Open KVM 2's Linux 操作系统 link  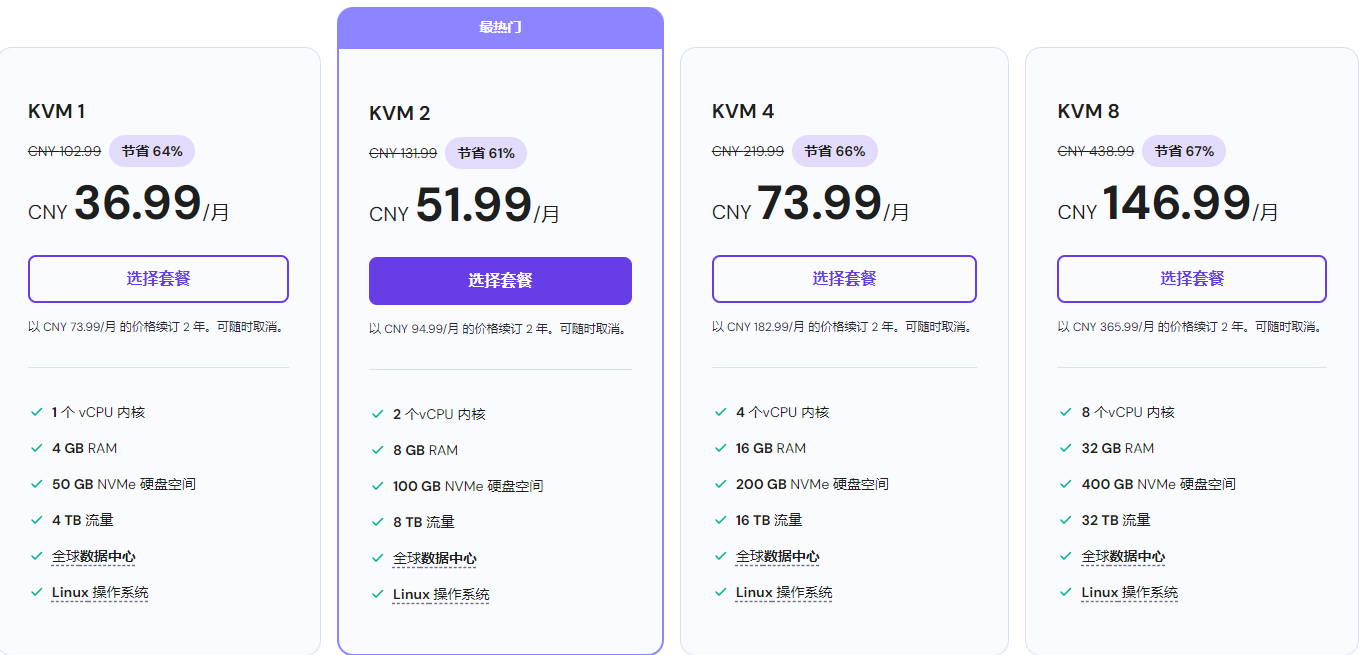tap(441, 595)
